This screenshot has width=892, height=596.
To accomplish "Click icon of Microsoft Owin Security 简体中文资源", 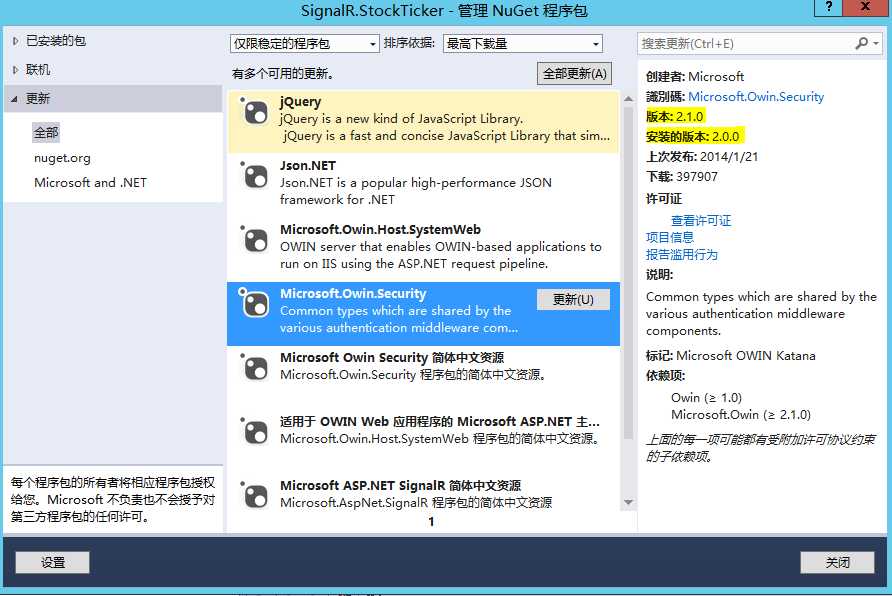I will point(253,367).
